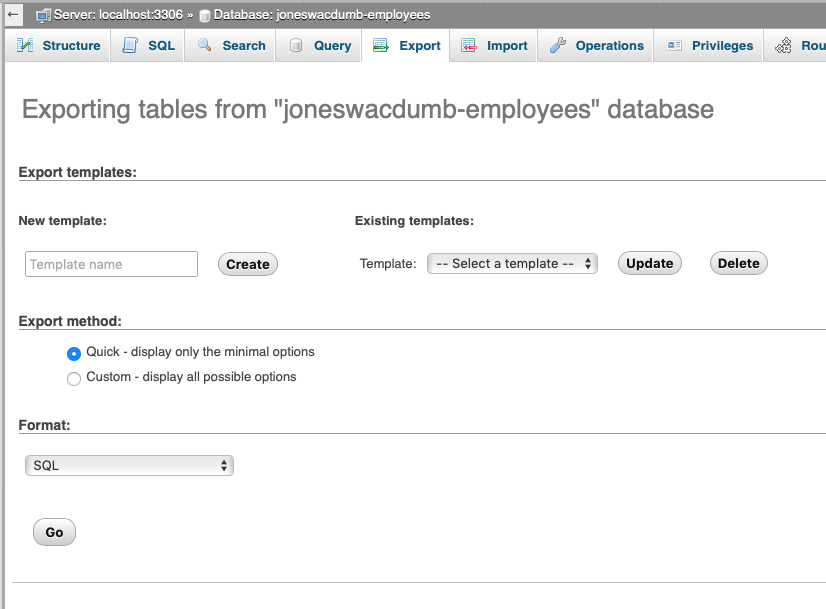826x609 pixels.
Task: Select the magnifying glass Search icon
Action: (x=202, y=45)
